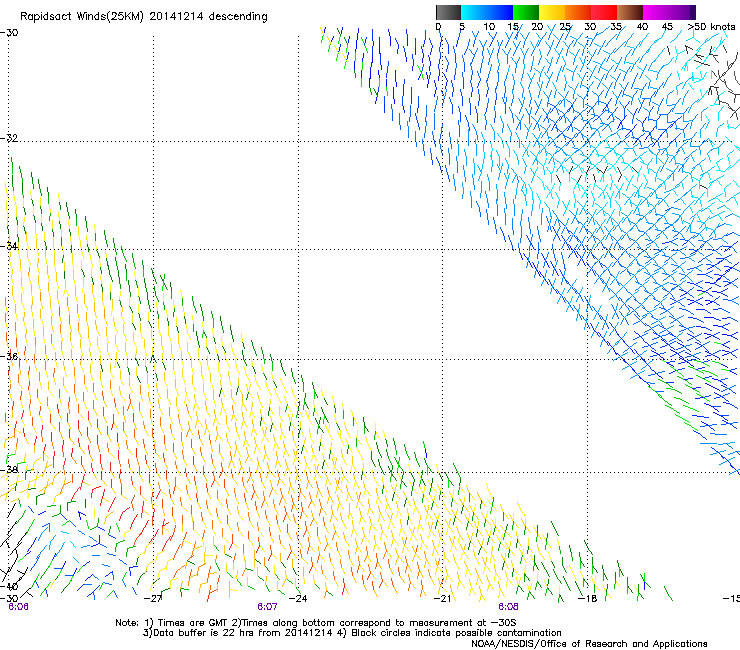This screenshot has height=650, width=740.
Task: Click the -18 longitude axis label
Action: tap(588, 599)
